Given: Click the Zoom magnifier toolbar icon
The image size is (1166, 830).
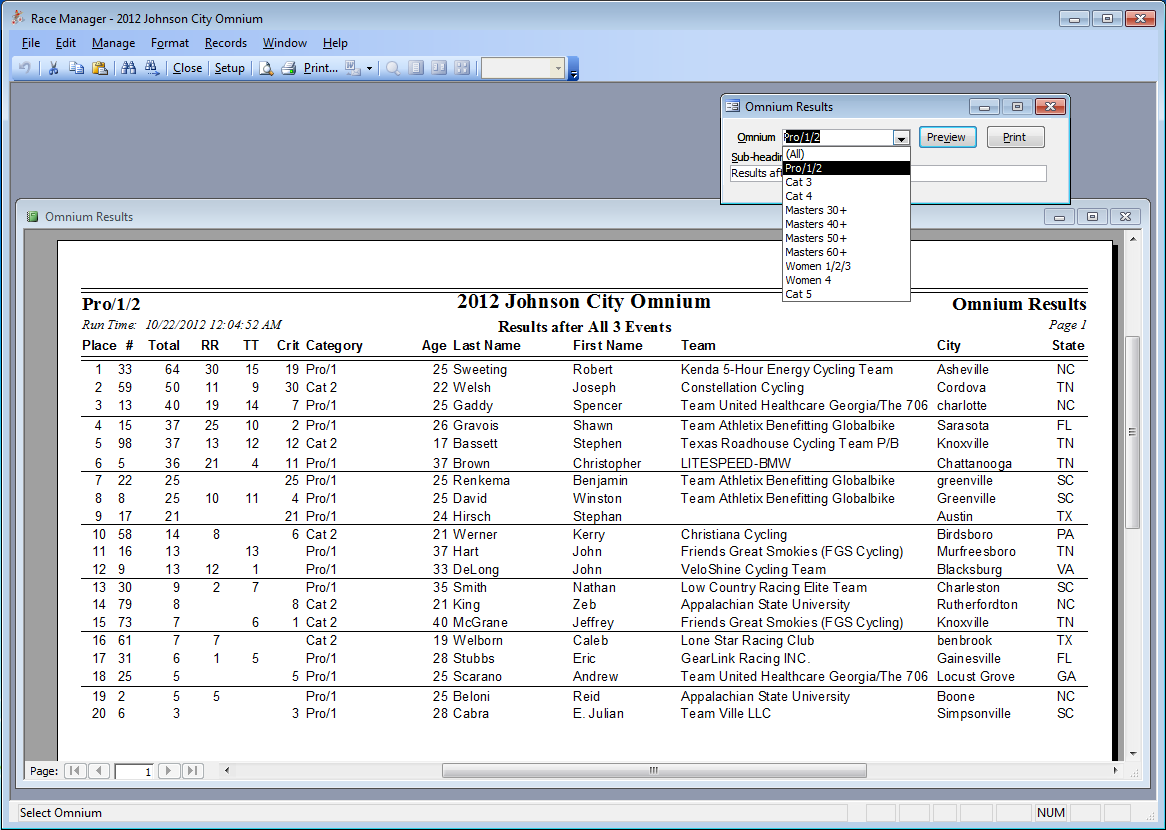Looking at the screenshot, I should point(393,68).
